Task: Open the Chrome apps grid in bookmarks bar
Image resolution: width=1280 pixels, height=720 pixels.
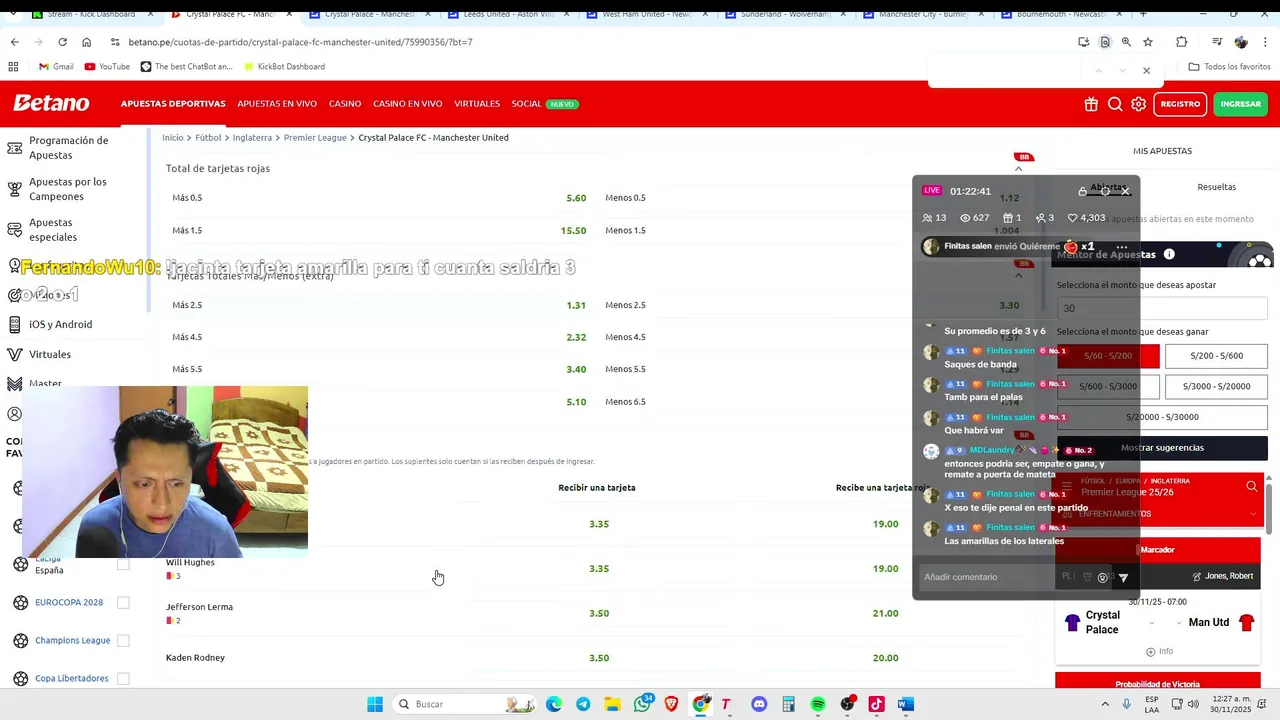Action: tap(13, 66)
